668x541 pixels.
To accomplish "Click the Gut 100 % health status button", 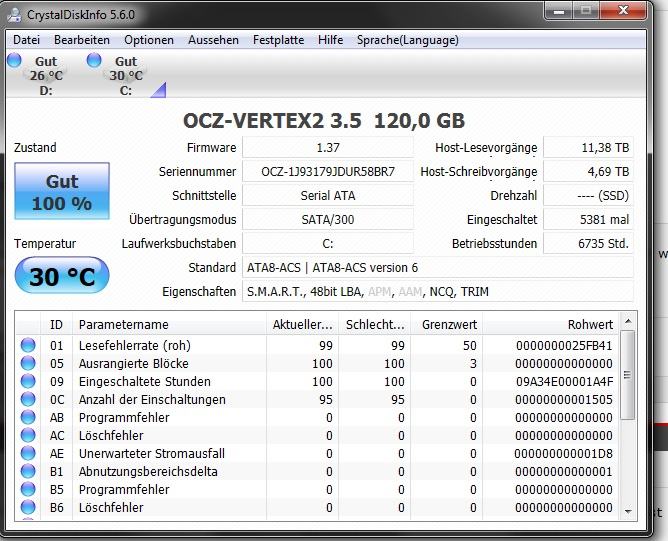I will coord(62,191).
